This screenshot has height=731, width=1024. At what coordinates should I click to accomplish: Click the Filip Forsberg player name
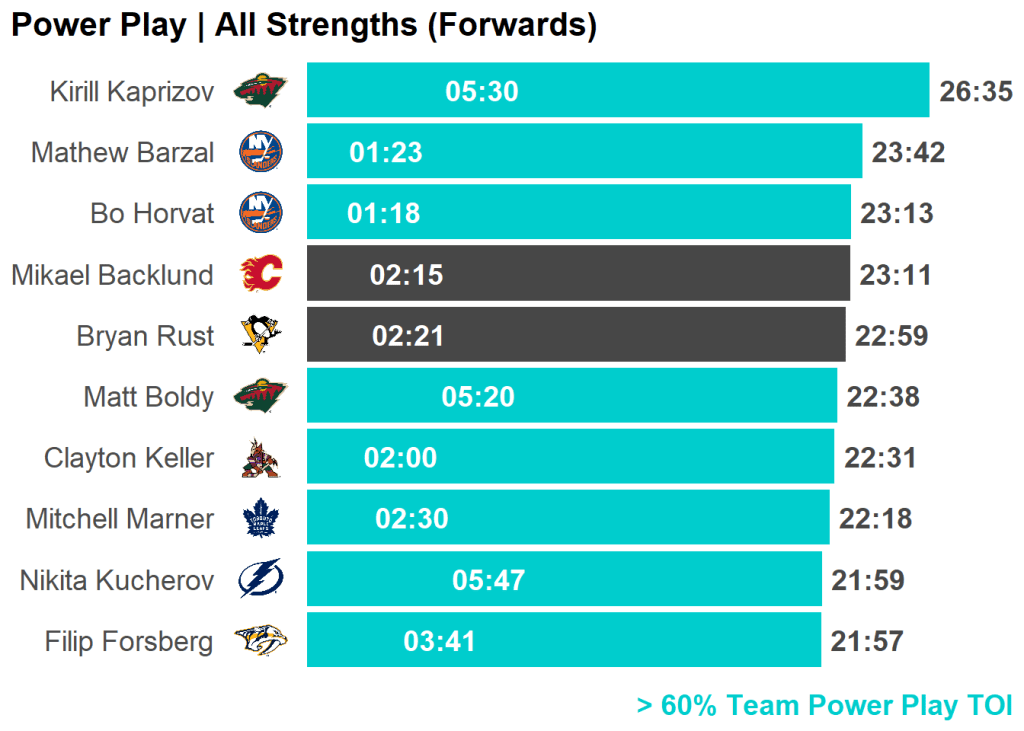(129, 641)
